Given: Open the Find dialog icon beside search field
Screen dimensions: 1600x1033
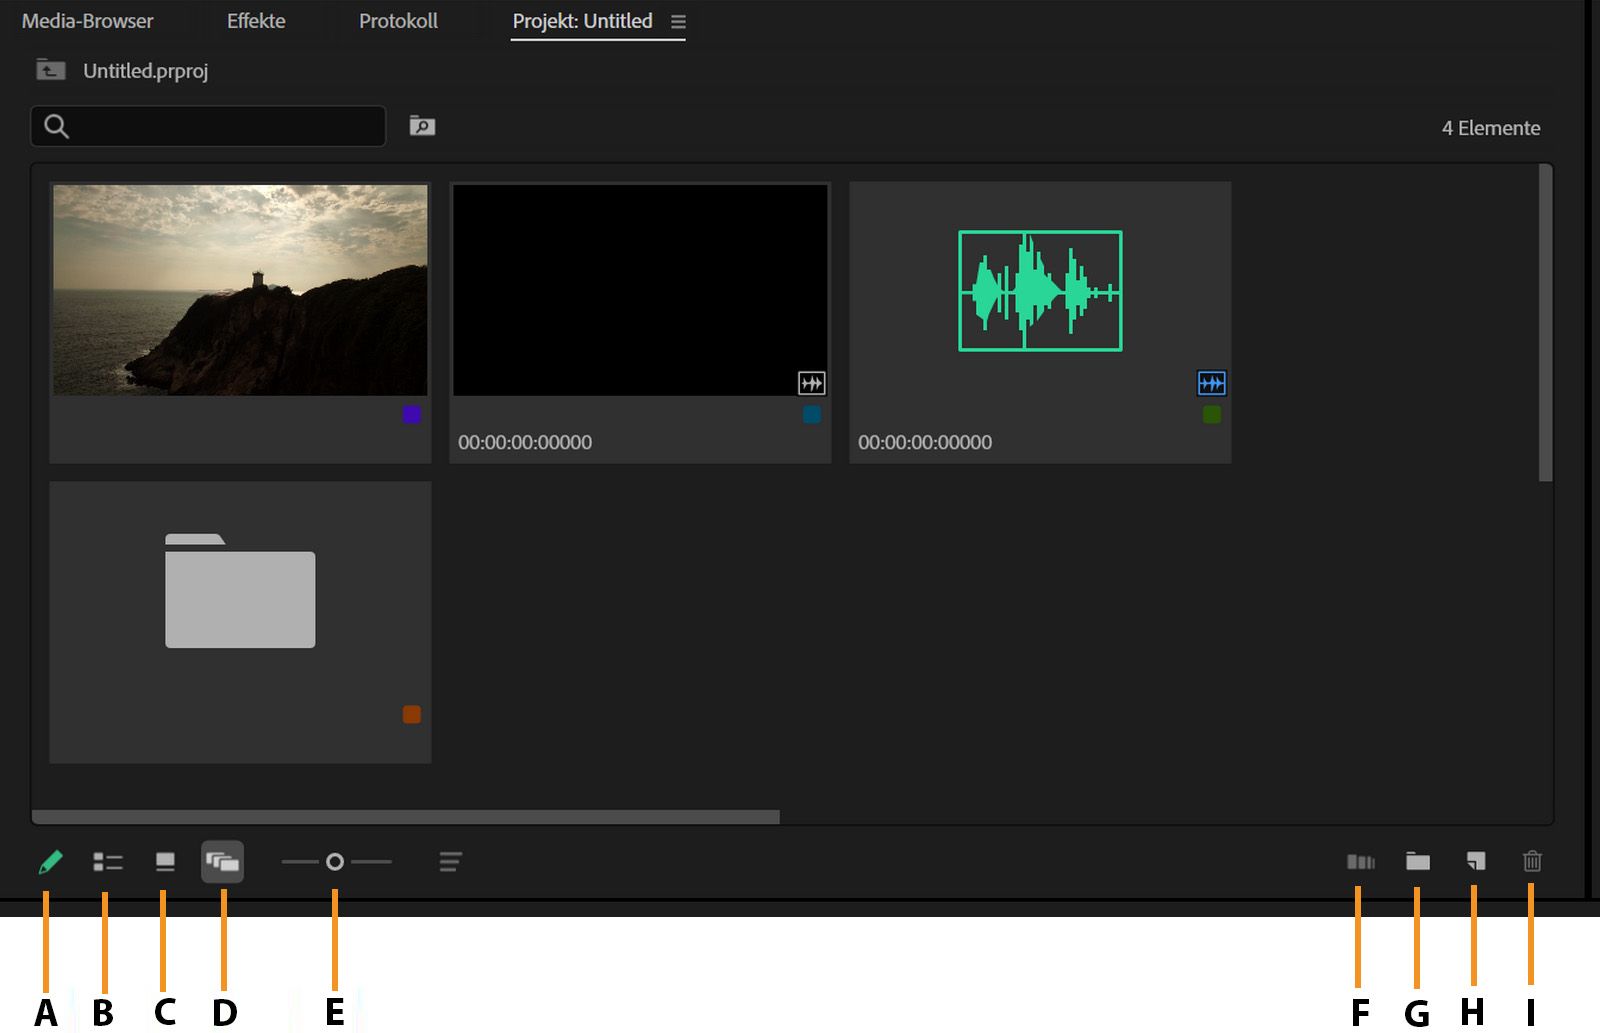Looking at the screenshot, I should [421, 126].
